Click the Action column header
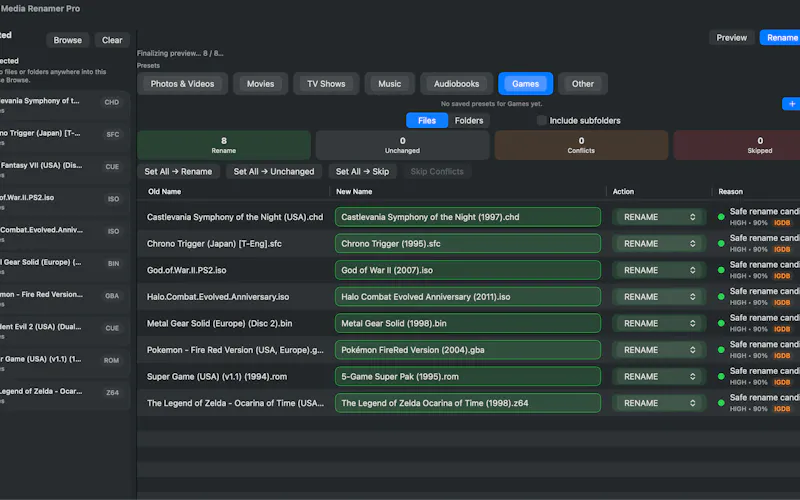800x500 pixels. point(623,191)
